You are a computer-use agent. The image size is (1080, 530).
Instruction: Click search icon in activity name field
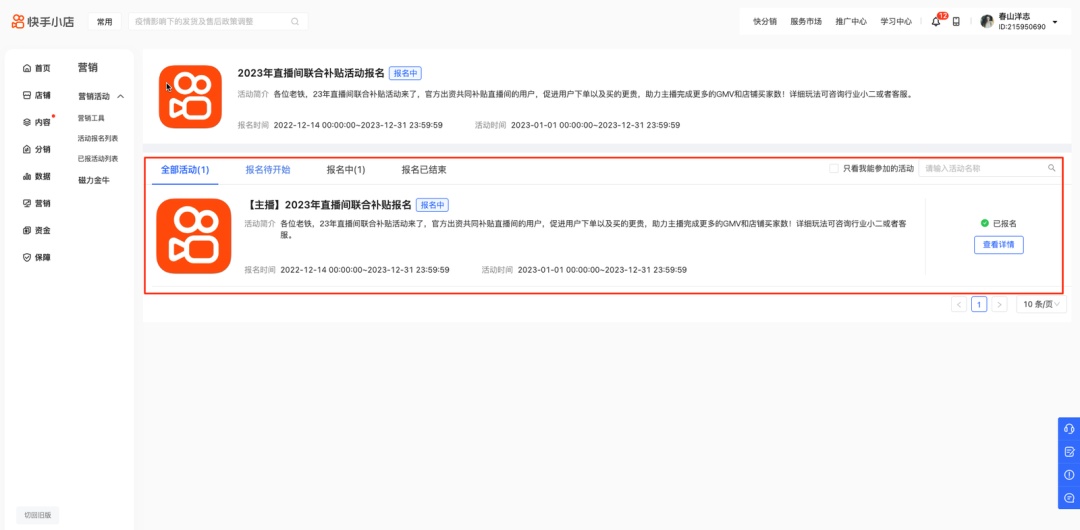pos(1051,169)
